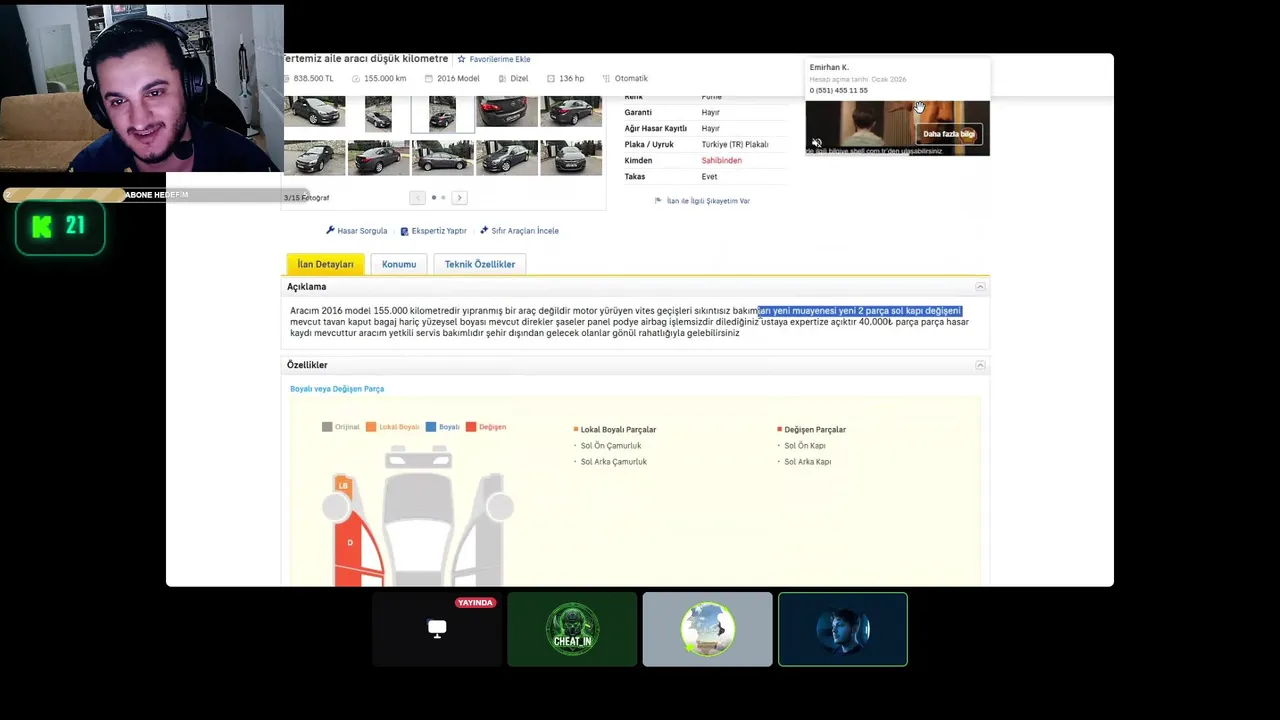Select the landscape avatar participant tile

pos(707,629)
